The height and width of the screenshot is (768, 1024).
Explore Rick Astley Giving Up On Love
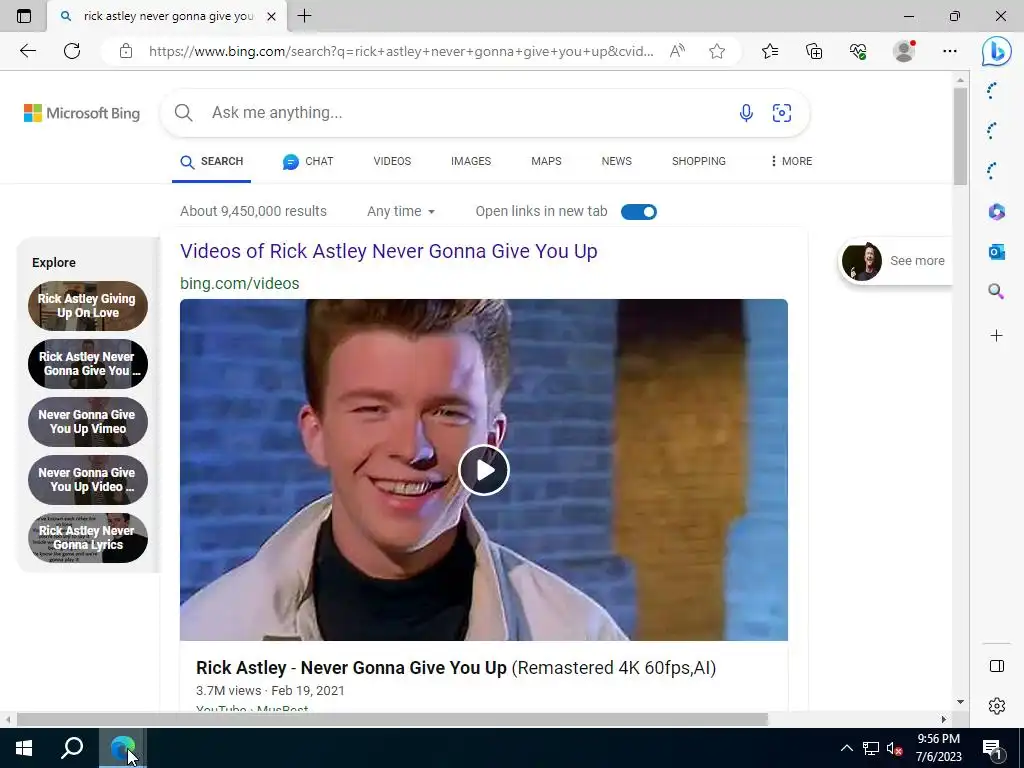pyautogui.click(x=88, y=306)
